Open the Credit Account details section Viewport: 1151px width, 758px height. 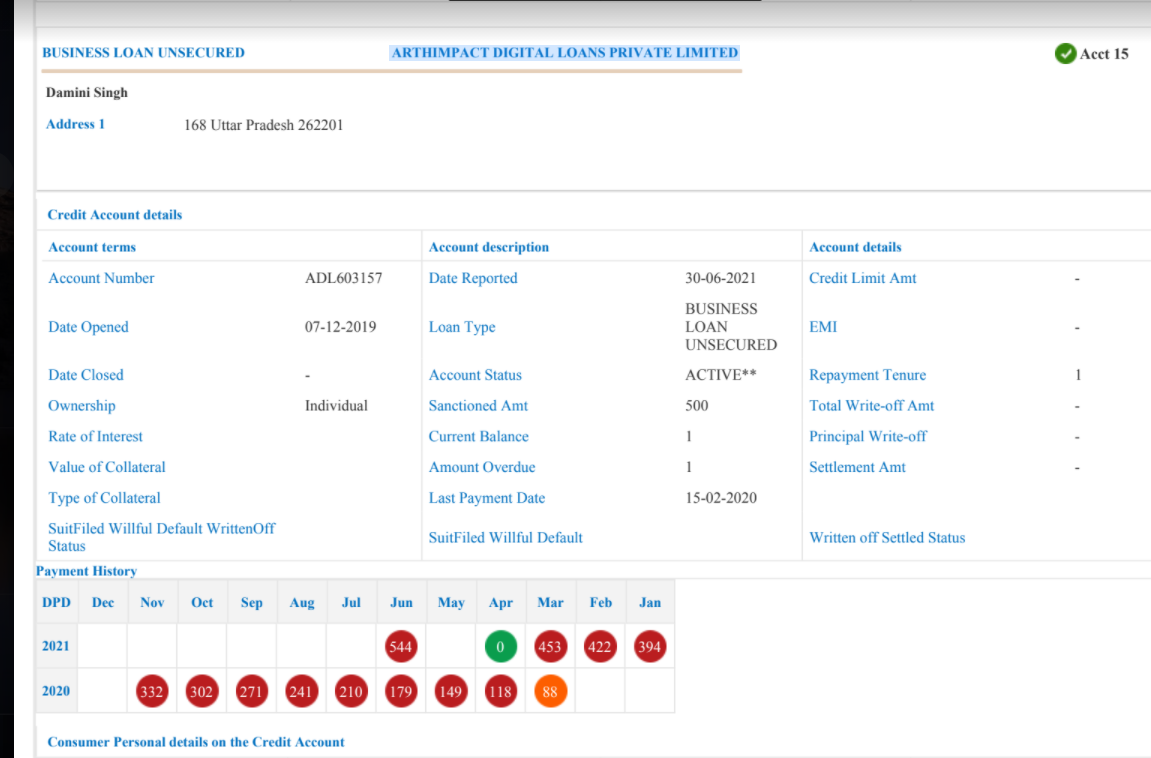114,215
